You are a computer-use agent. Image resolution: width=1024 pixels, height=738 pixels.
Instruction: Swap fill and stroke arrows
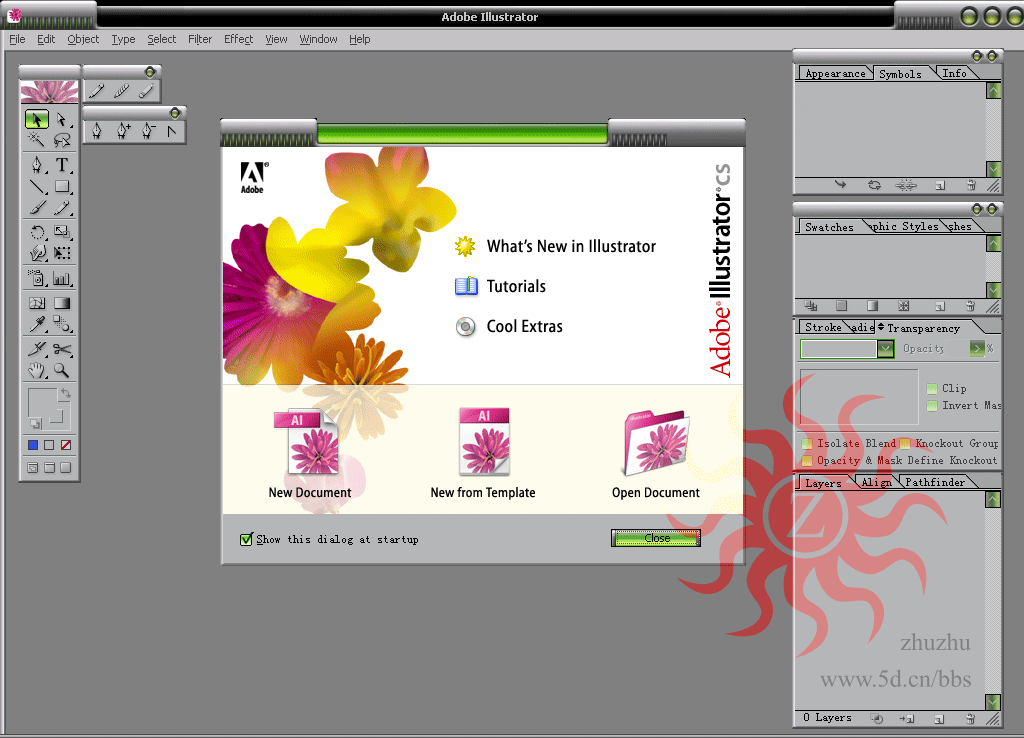[x=65, y=393]
